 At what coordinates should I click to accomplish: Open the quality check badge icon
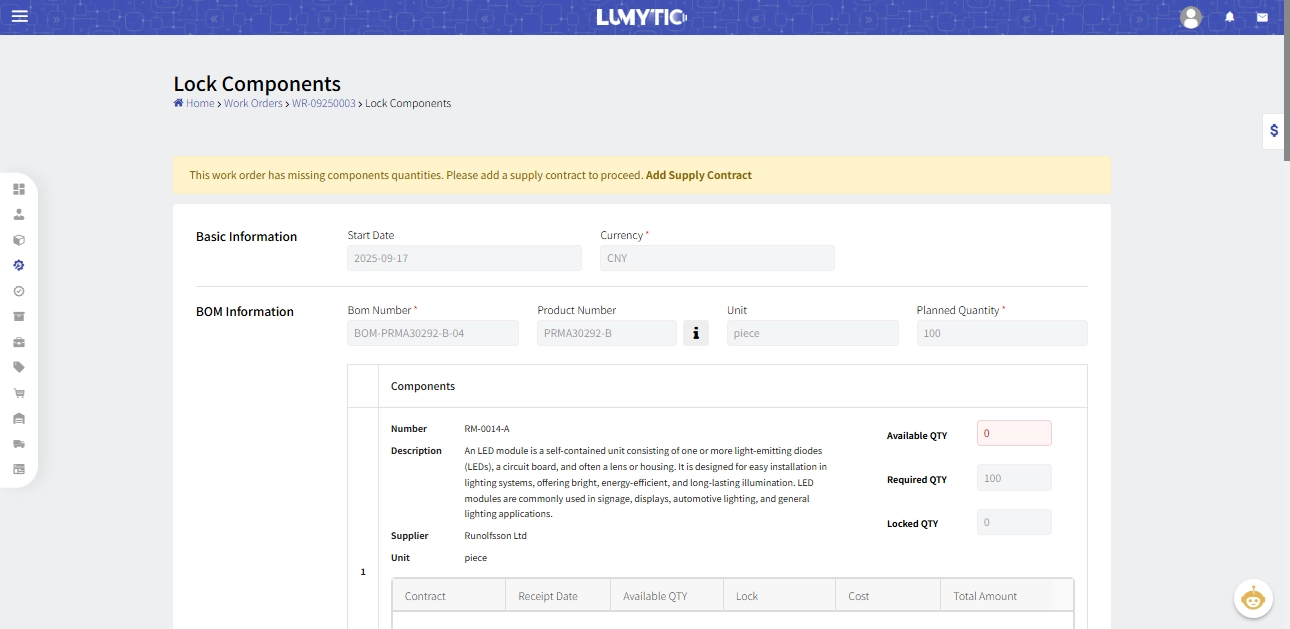(18, 291)
